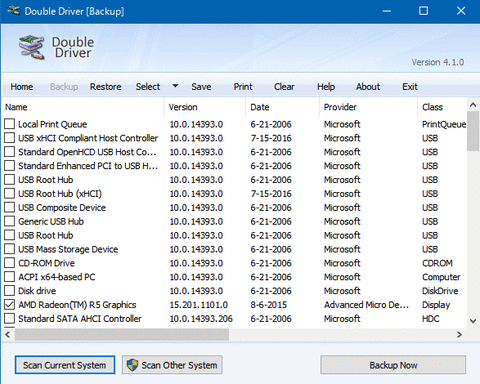Sort by the Date column header
Image resolution: width=480 pixels, height=384 pixels.
click(283, 107)
